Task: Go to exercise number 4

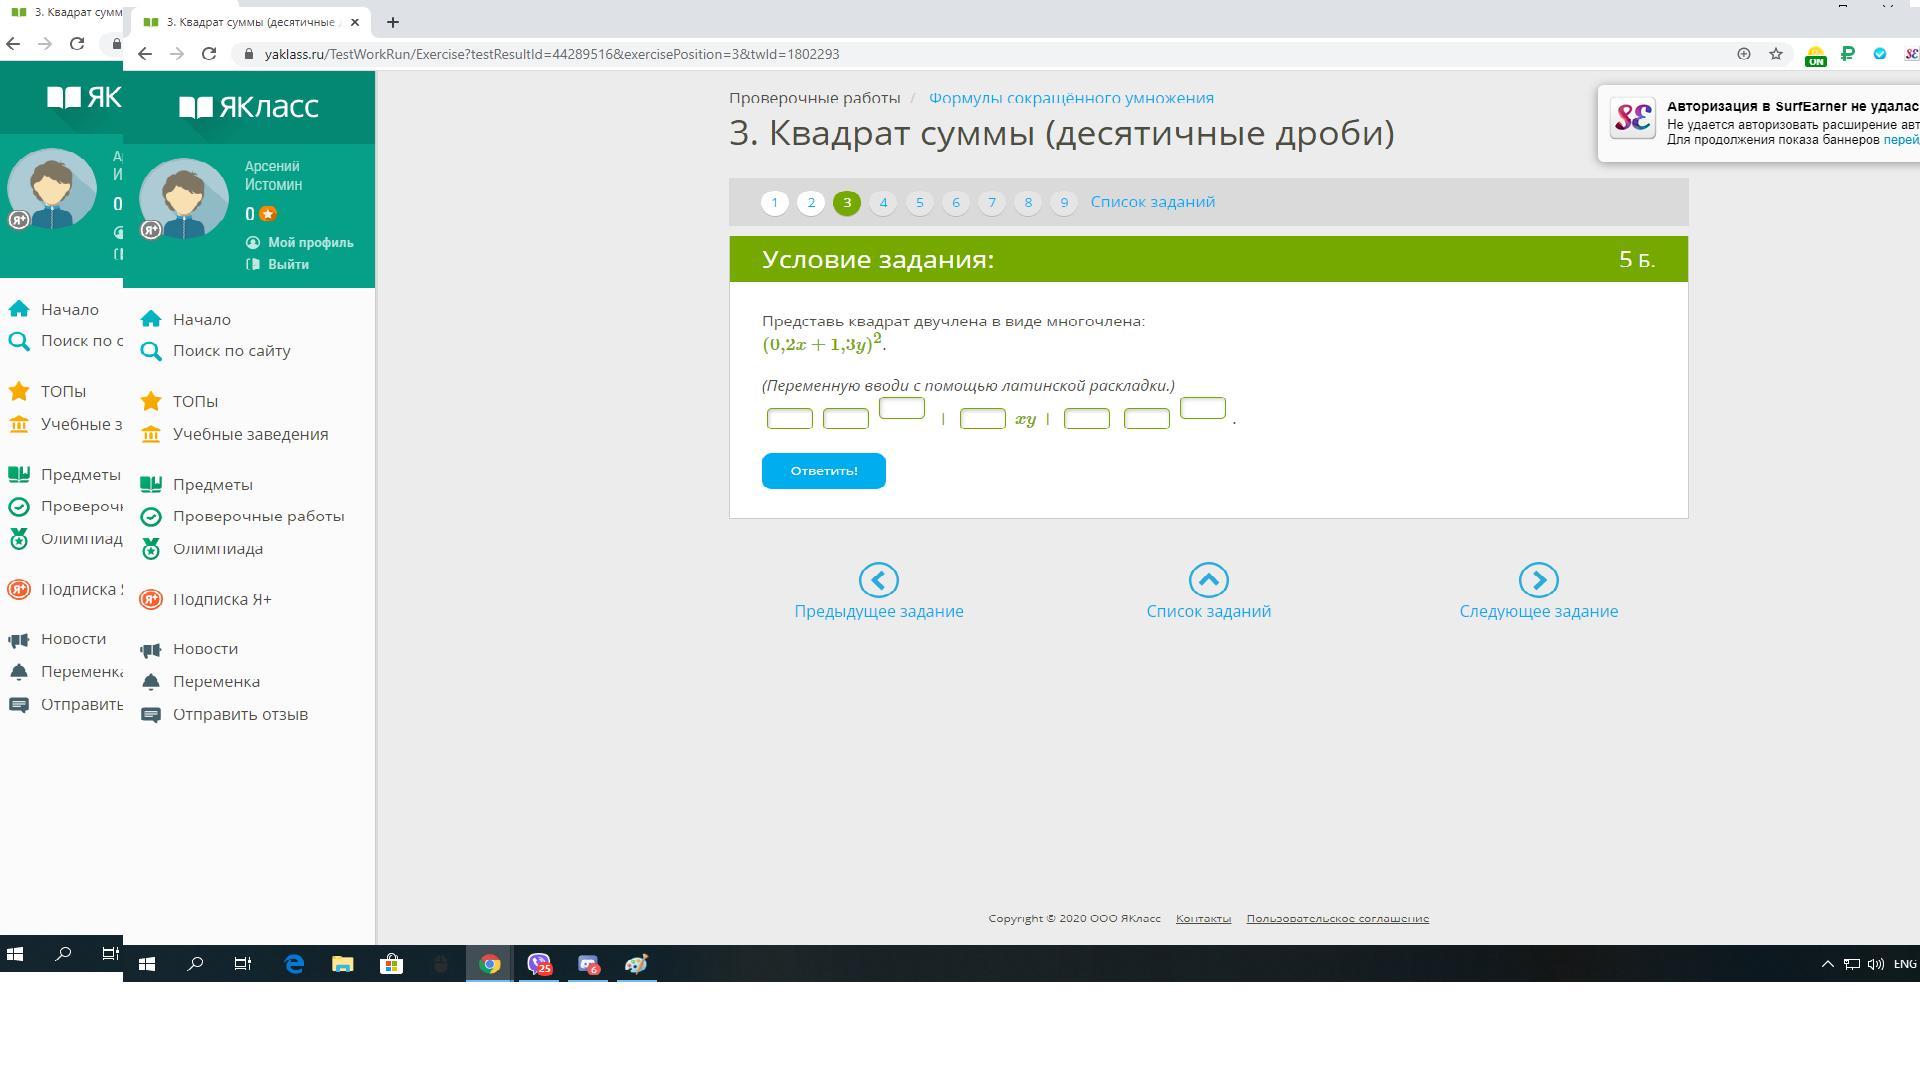Action: pyautogui.click(x=883, y=203)
